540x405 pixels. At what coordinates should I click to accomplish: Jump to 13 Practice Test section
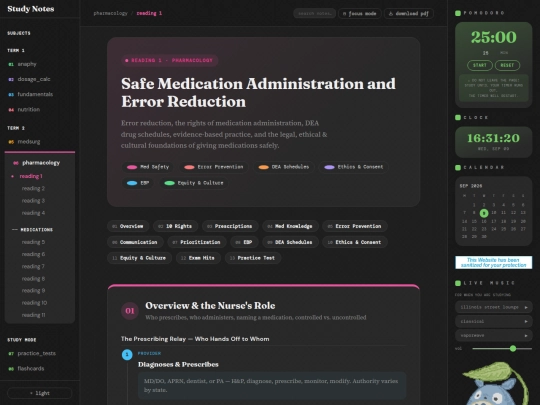tap(253, 258)
